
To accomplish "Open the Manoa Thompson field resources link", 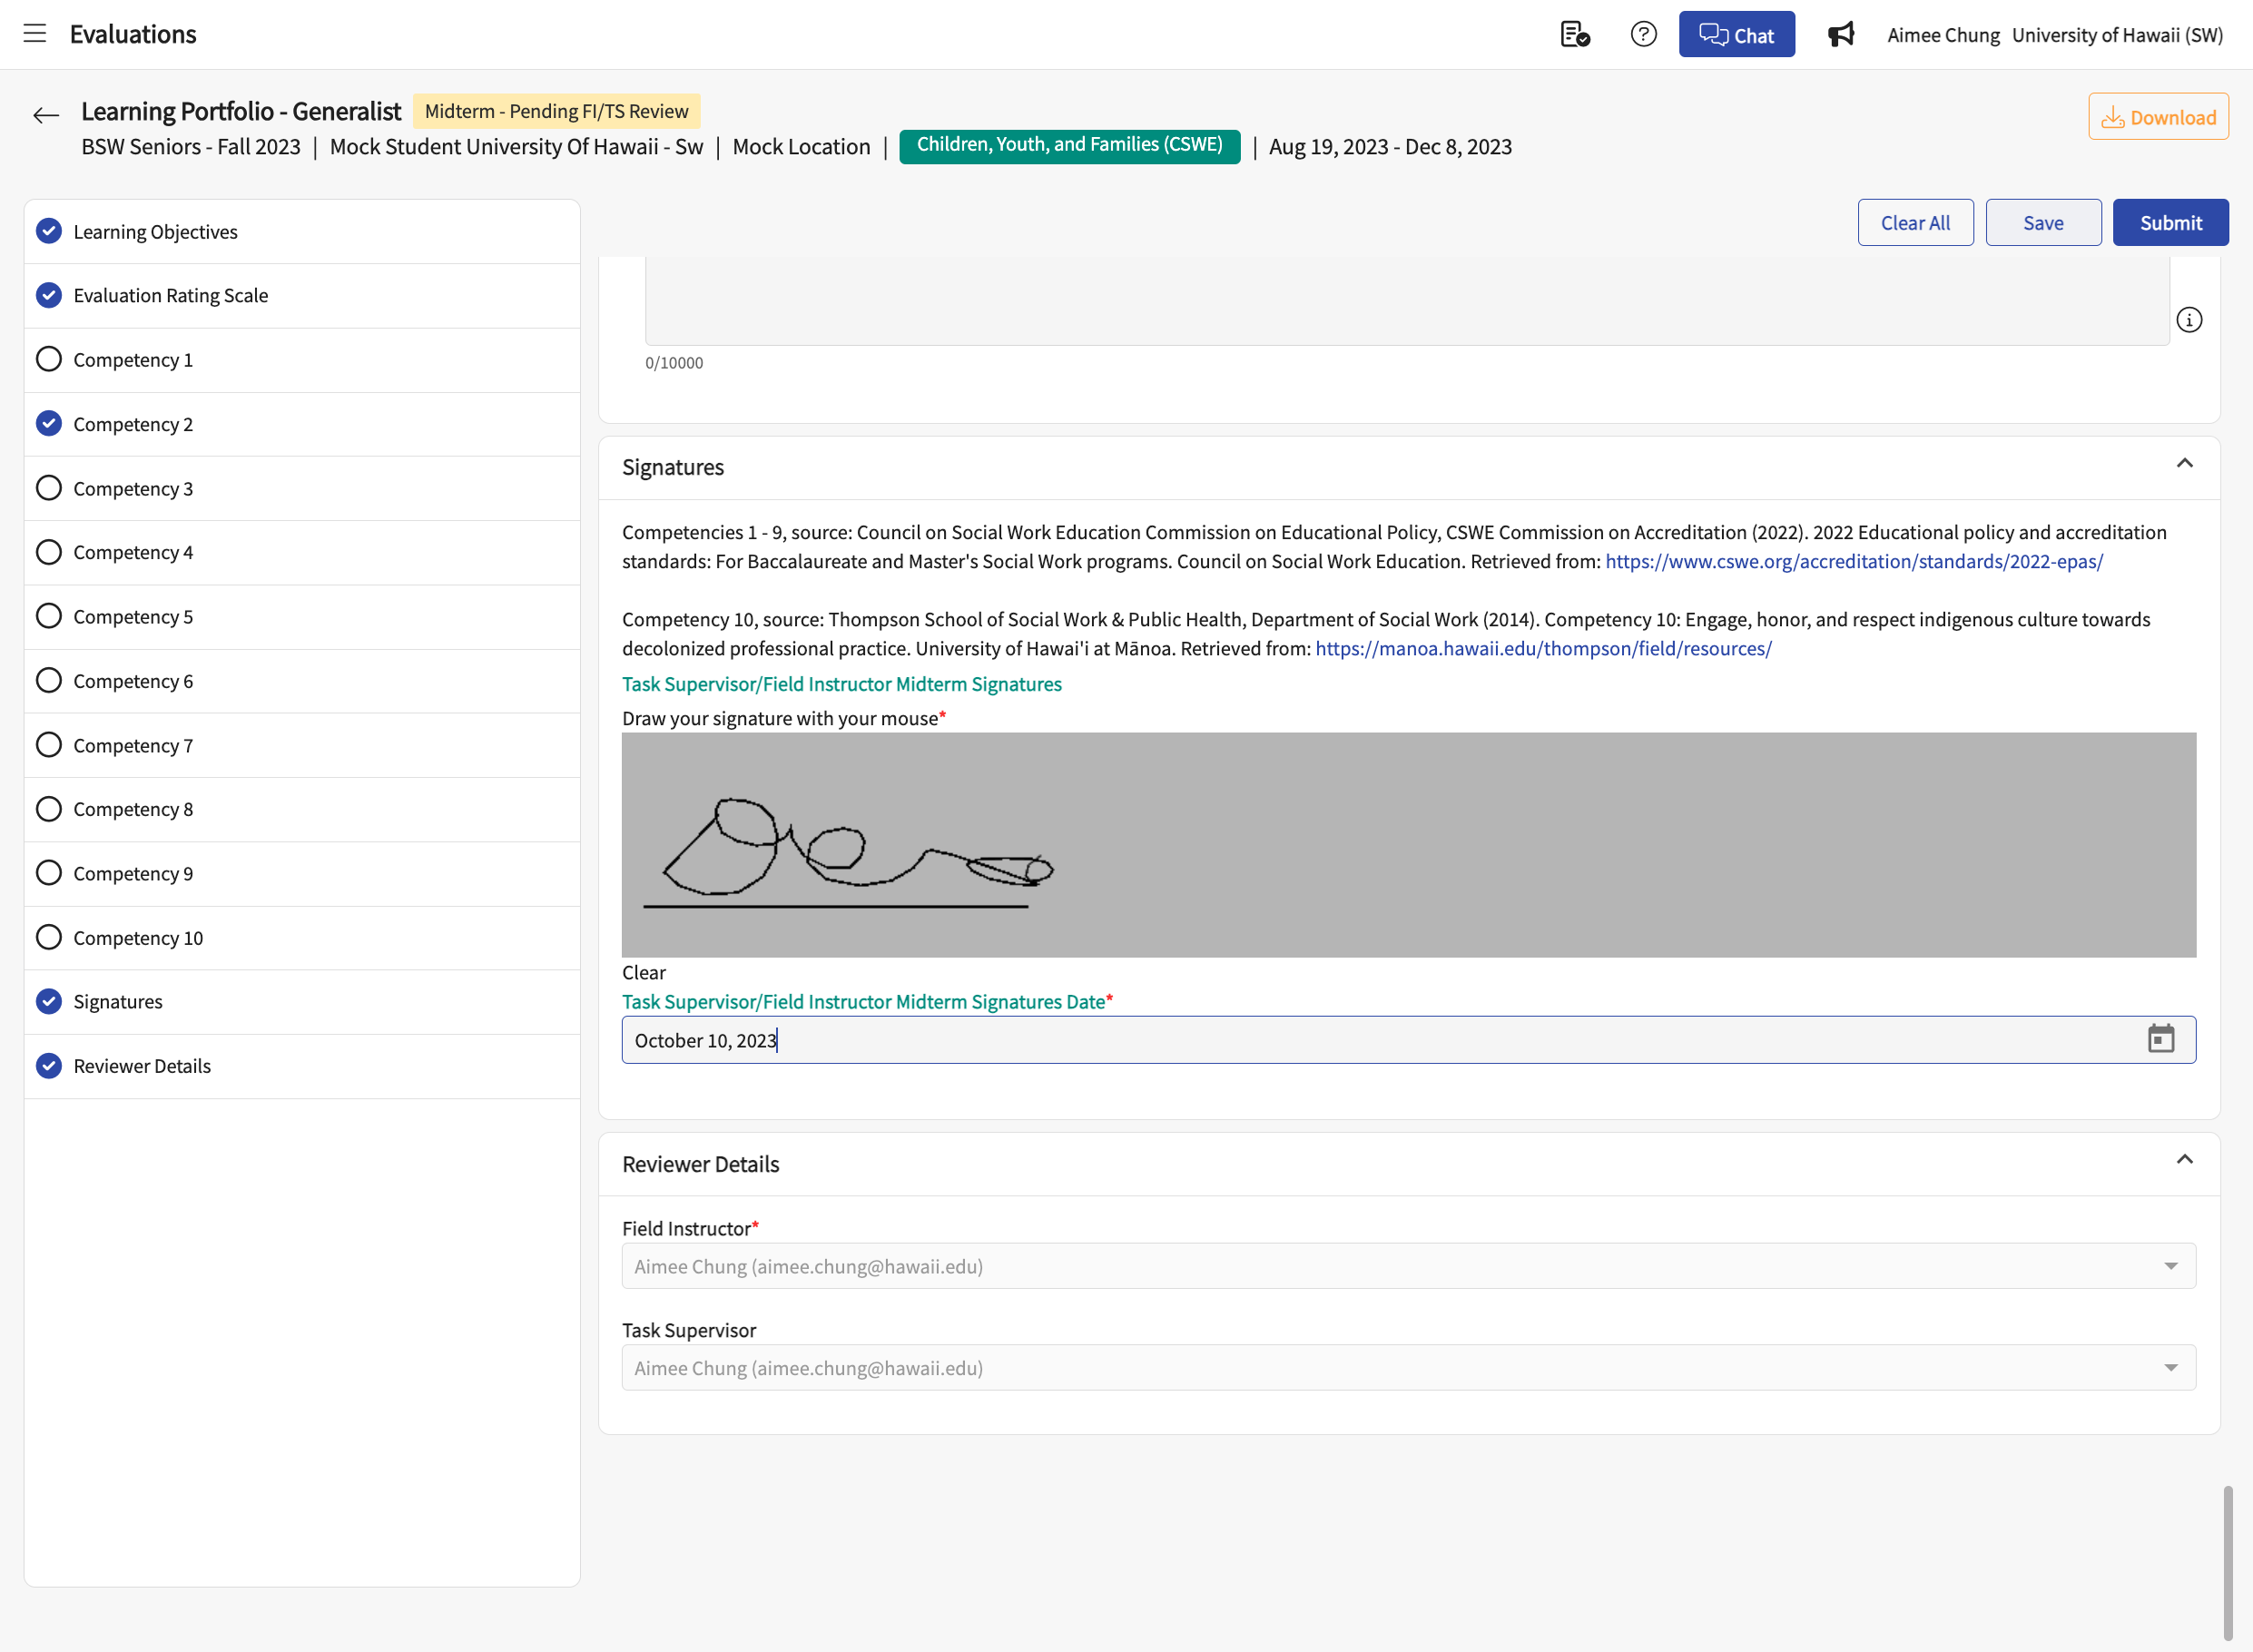I will (x=1543, y=648).
